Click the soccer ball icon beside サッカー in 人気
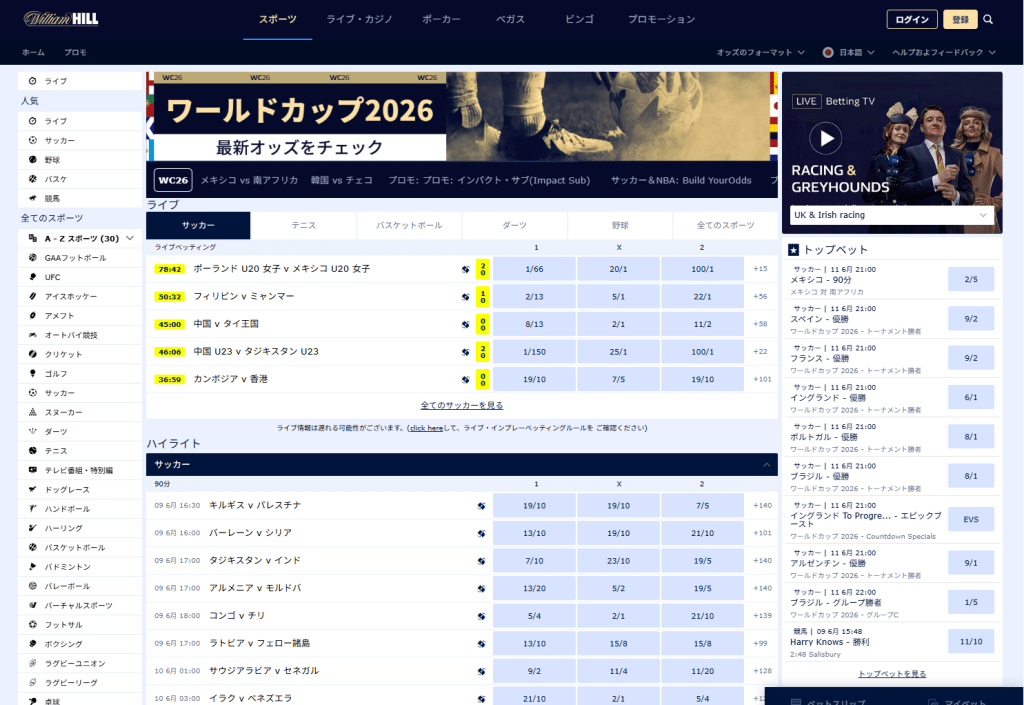The image size is (1024, 705). 33,140
